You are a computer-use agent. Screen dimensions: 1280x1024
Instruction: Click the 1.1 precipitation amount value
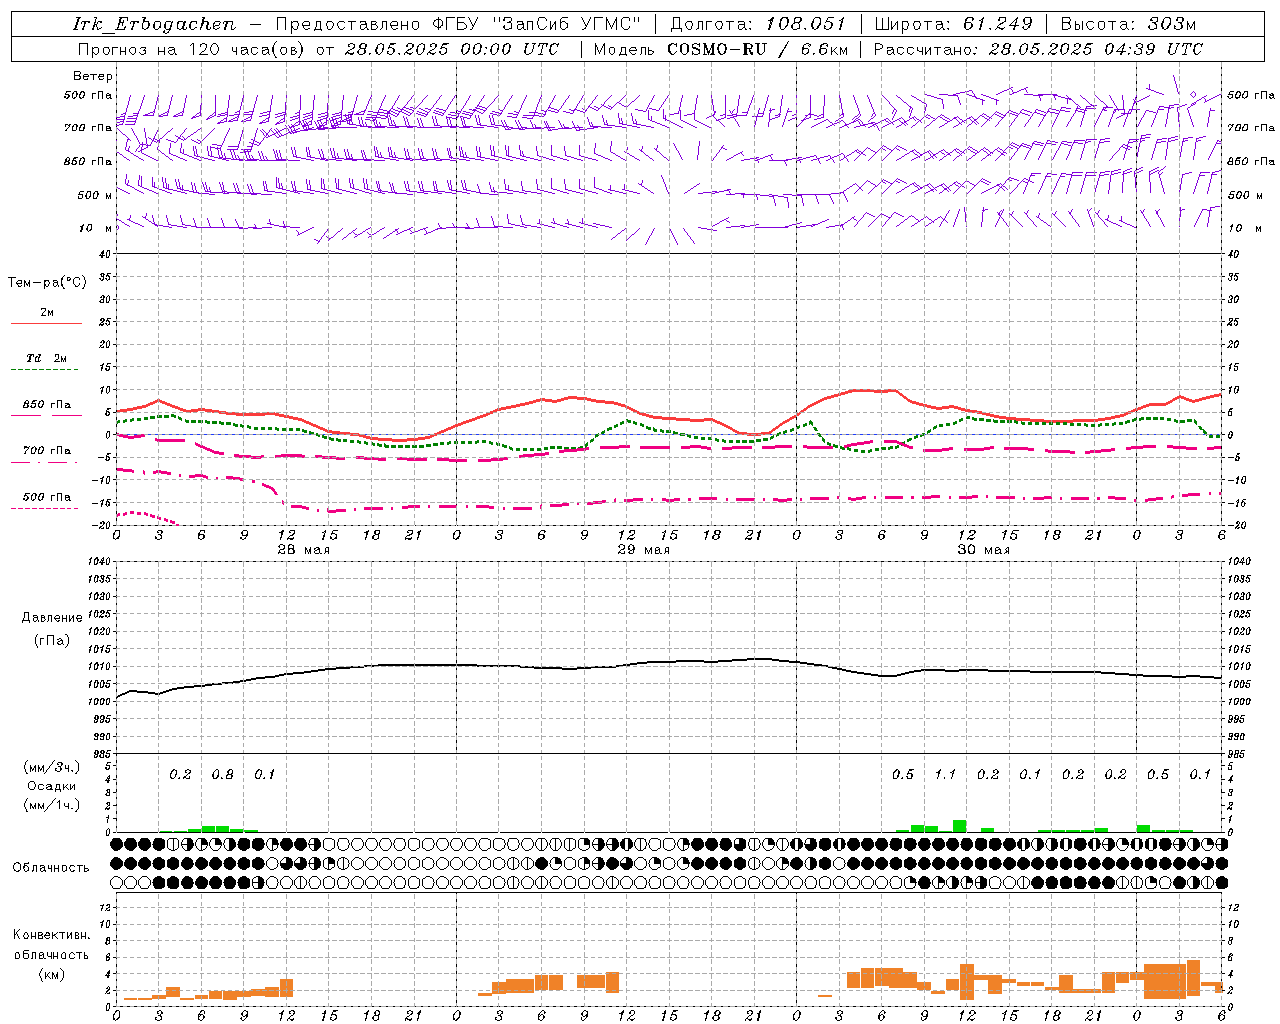click(945, 775)
